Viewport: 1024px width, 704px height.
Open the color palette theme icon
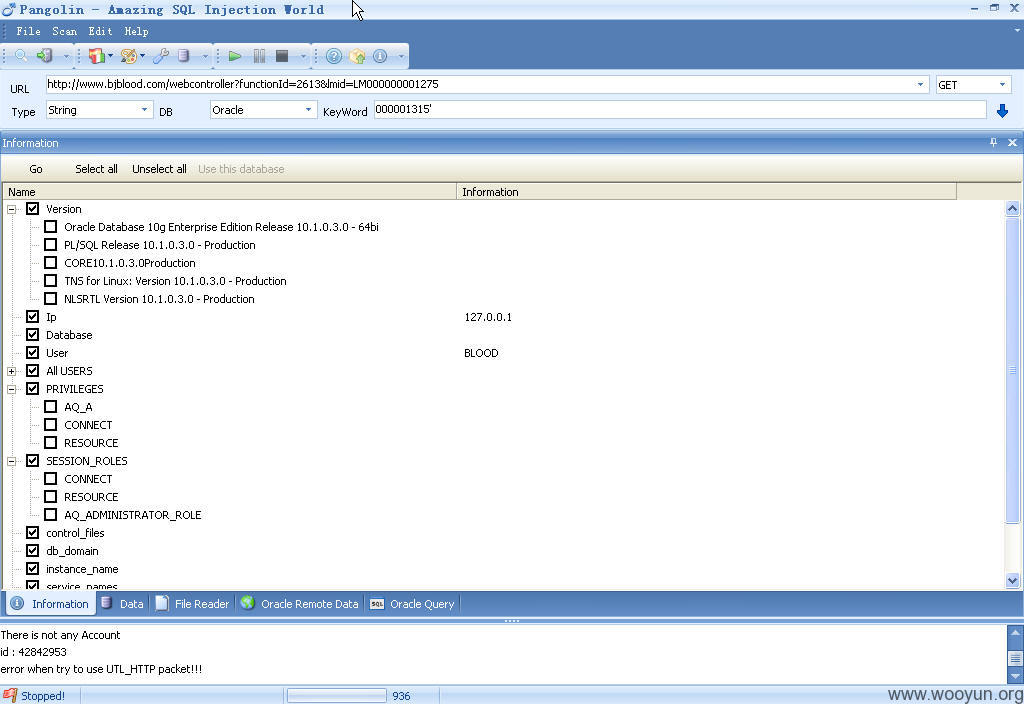click(x=129, y=56)
